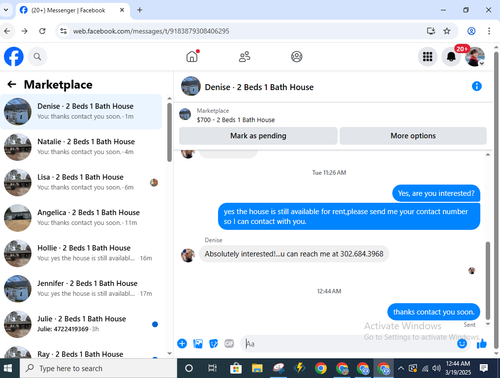Open the taskbar clock and date
This screenshot has width=500, height=378.
coord(458,368)
